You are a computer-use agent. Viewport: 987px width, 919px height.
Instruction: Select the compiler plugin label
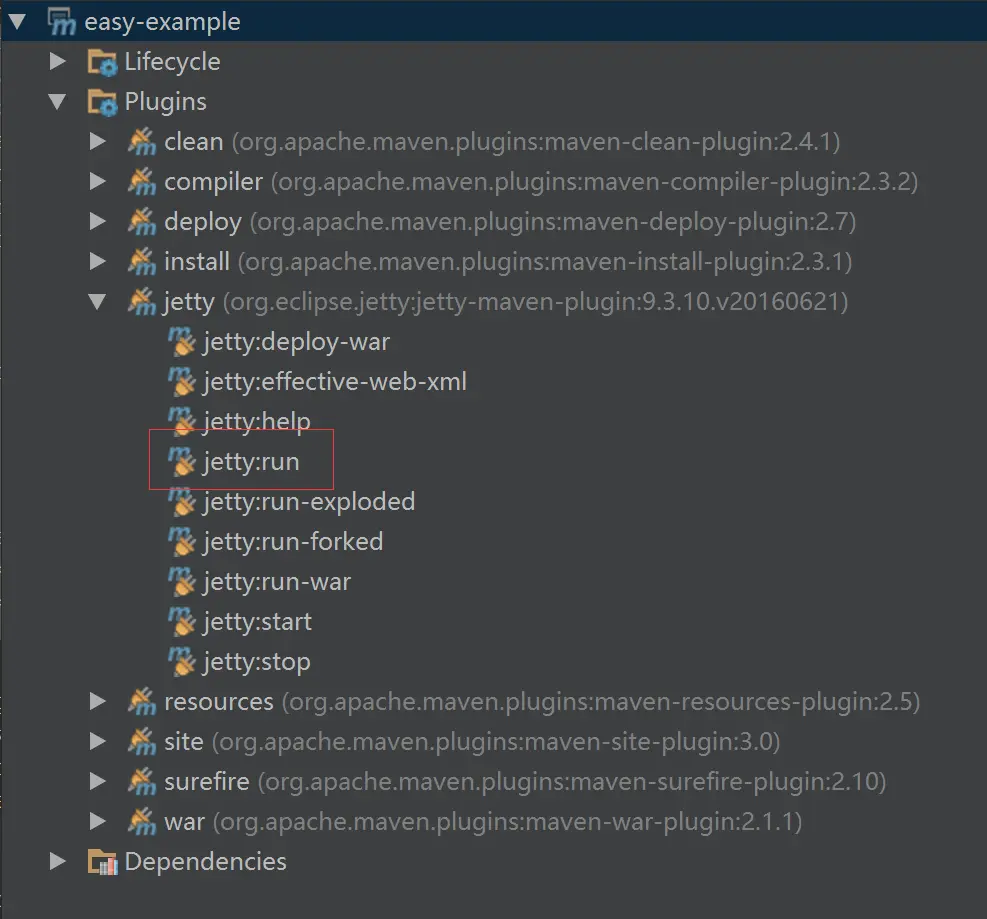pyautogui.click(x=213, y=183)
